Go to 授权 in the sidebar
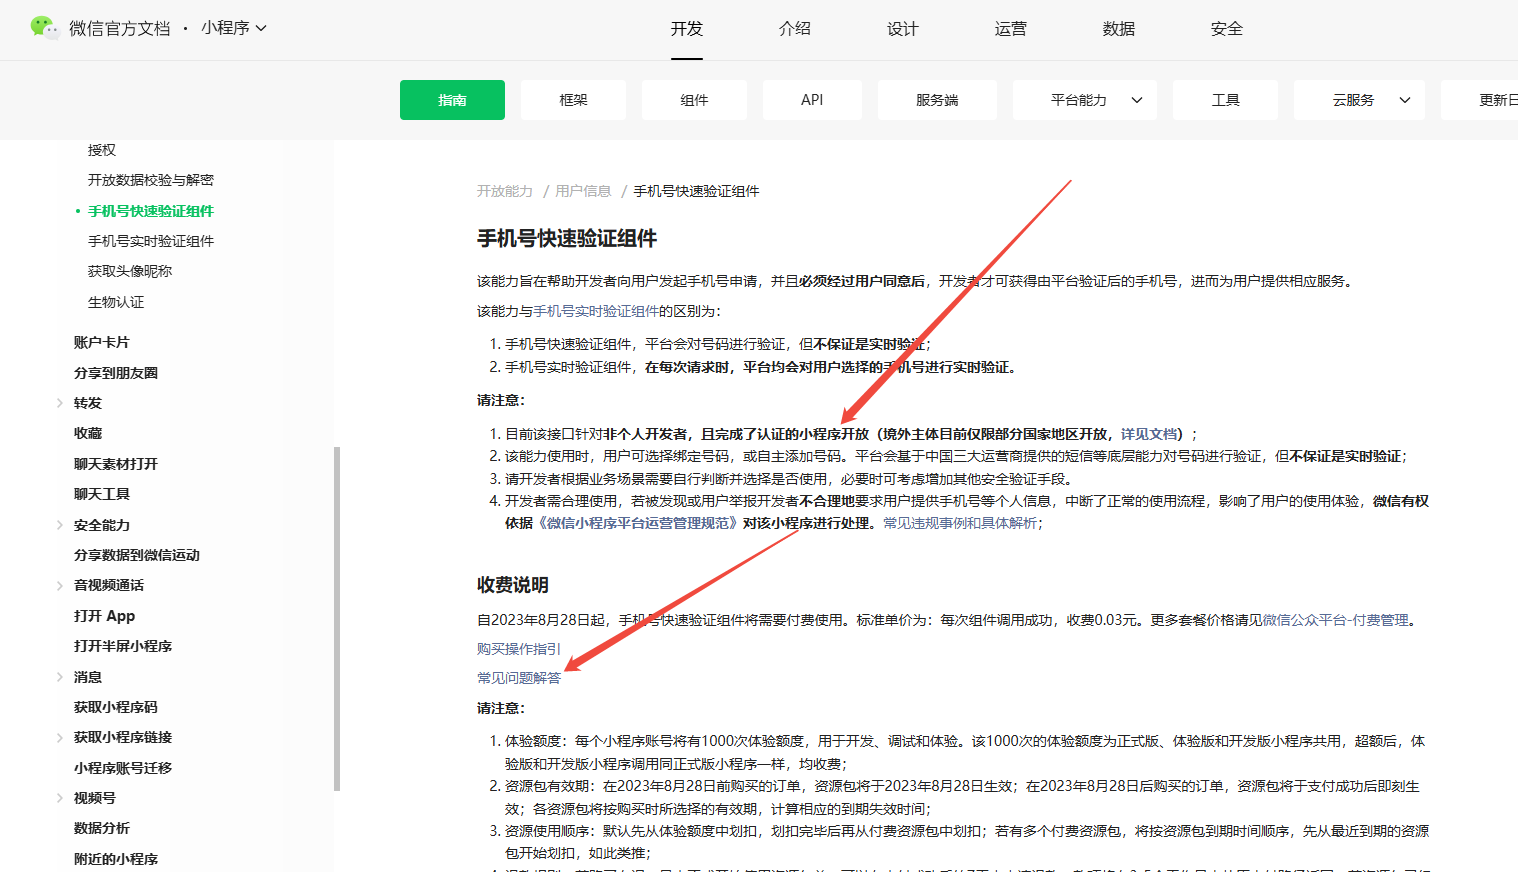Screen dimensions: 1518x872 (x=102, y=150)
